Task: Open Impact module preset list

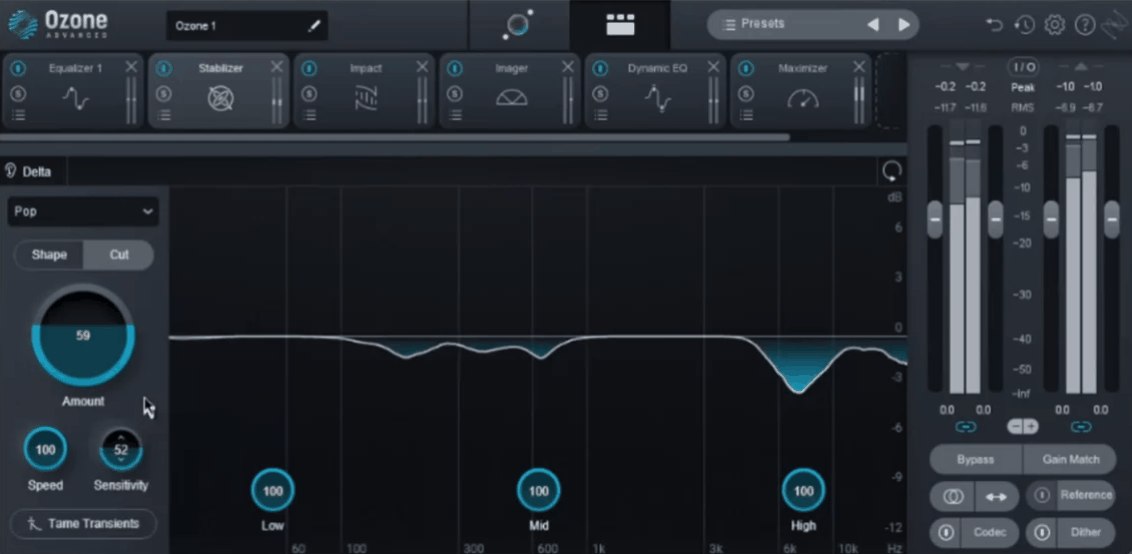Action: coord(310,115)
